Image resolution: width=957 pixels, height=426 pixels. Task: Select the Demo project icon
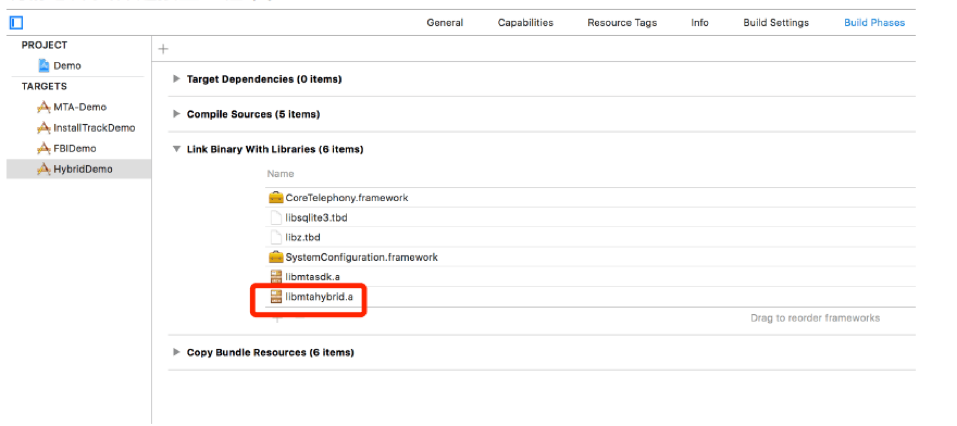44,66
